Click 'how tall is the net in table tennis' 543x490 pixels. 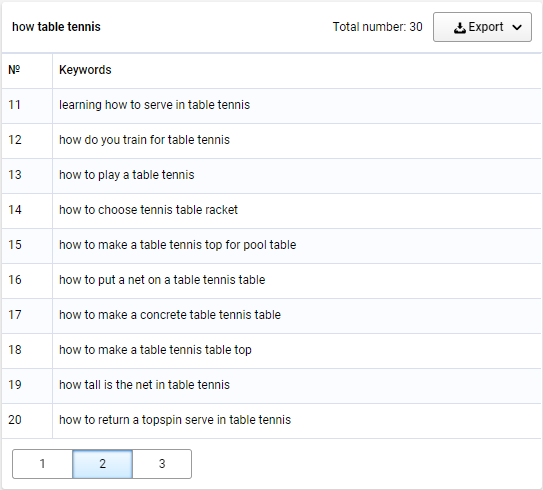[x=144, y=385]
